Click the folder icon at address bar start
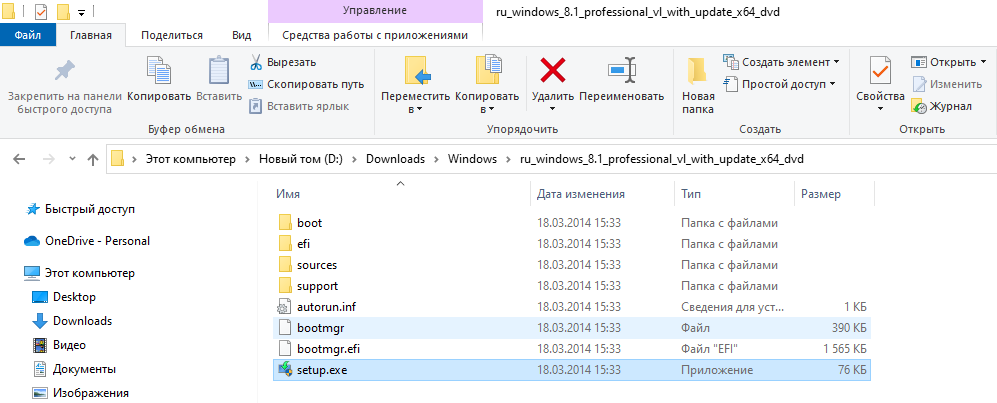The width and height of the screenshot is (997, 403). pyautogui.click(x=118, y=159)
